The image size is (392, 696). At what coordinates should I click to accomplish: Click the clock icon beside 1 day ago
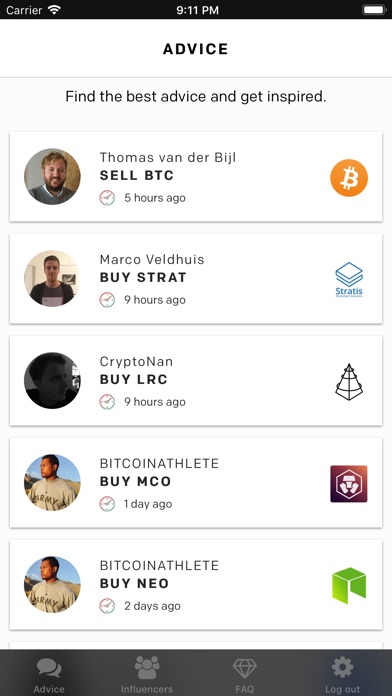click(107, 504)
